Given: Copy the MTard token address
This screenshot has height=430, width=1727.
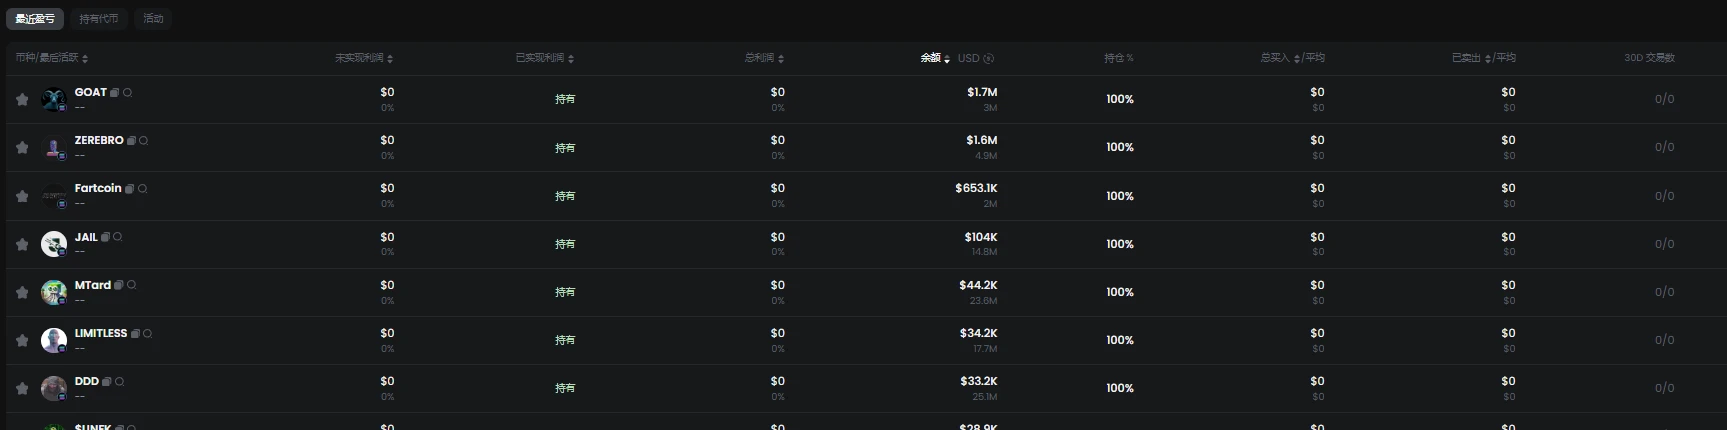Looking at the screenshot, I should pyautogui.click(x=119, y=285).
